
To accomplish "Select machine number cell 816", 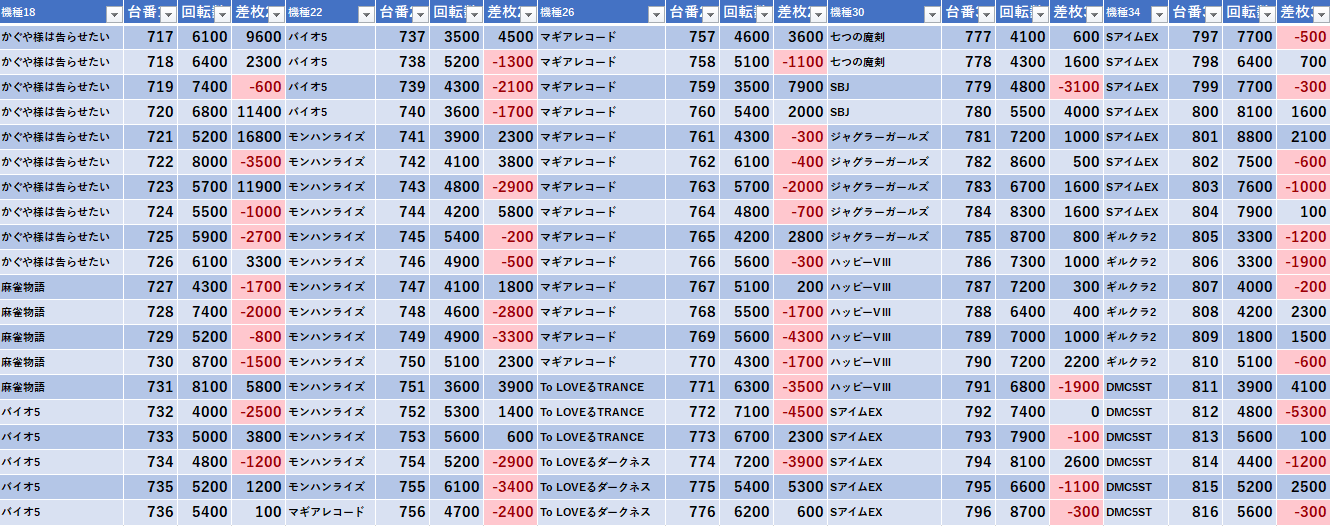I will [1196, 512].
